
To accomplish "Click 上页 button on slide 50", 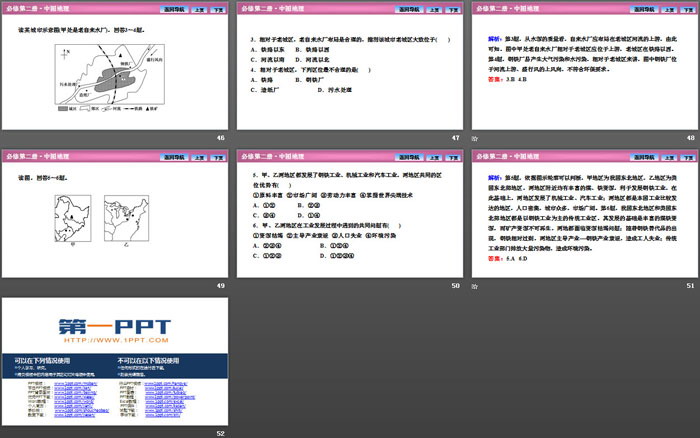I will 434,158.
